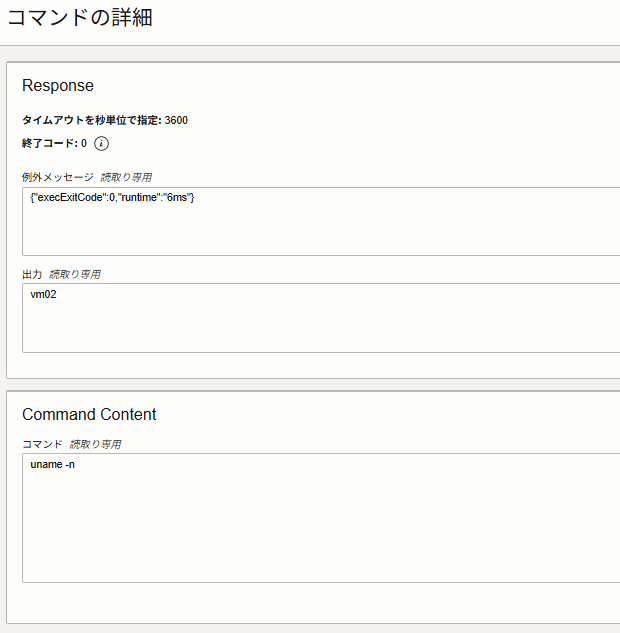
Task: Click the 終了コード: 0 label
Action: click(54, 143)
